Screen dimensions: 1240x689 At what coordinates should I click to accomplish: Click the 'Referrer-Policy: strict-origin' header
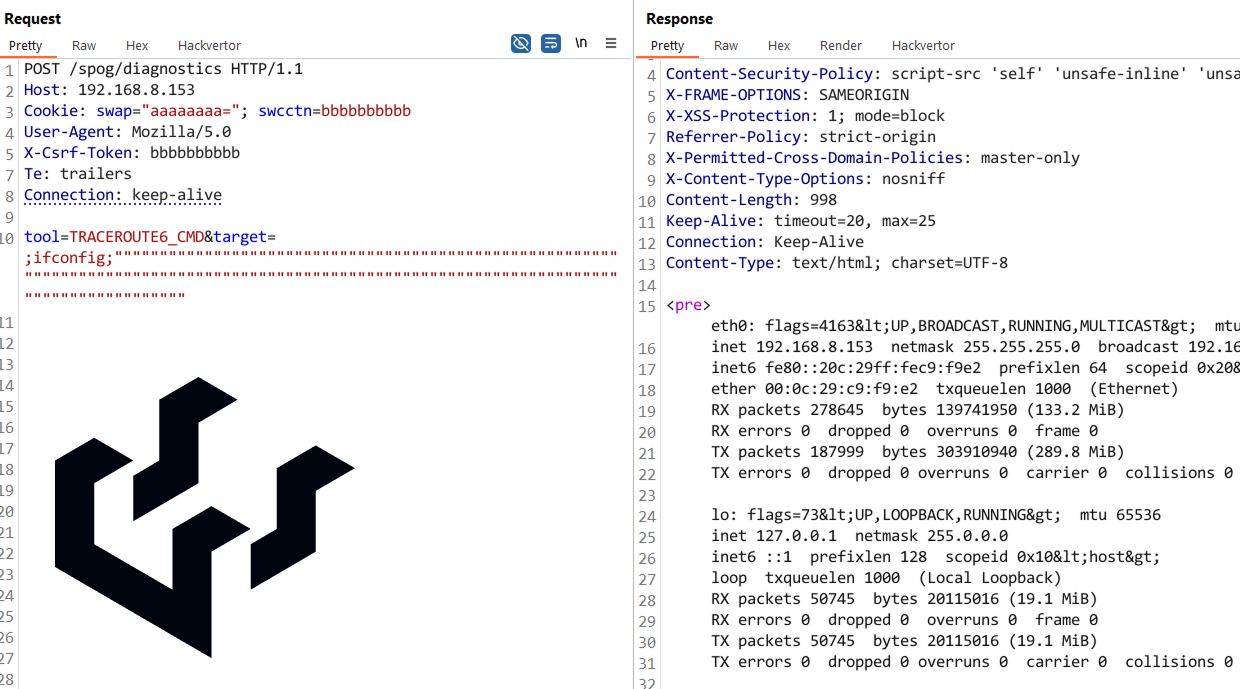(x=801, y=137)
